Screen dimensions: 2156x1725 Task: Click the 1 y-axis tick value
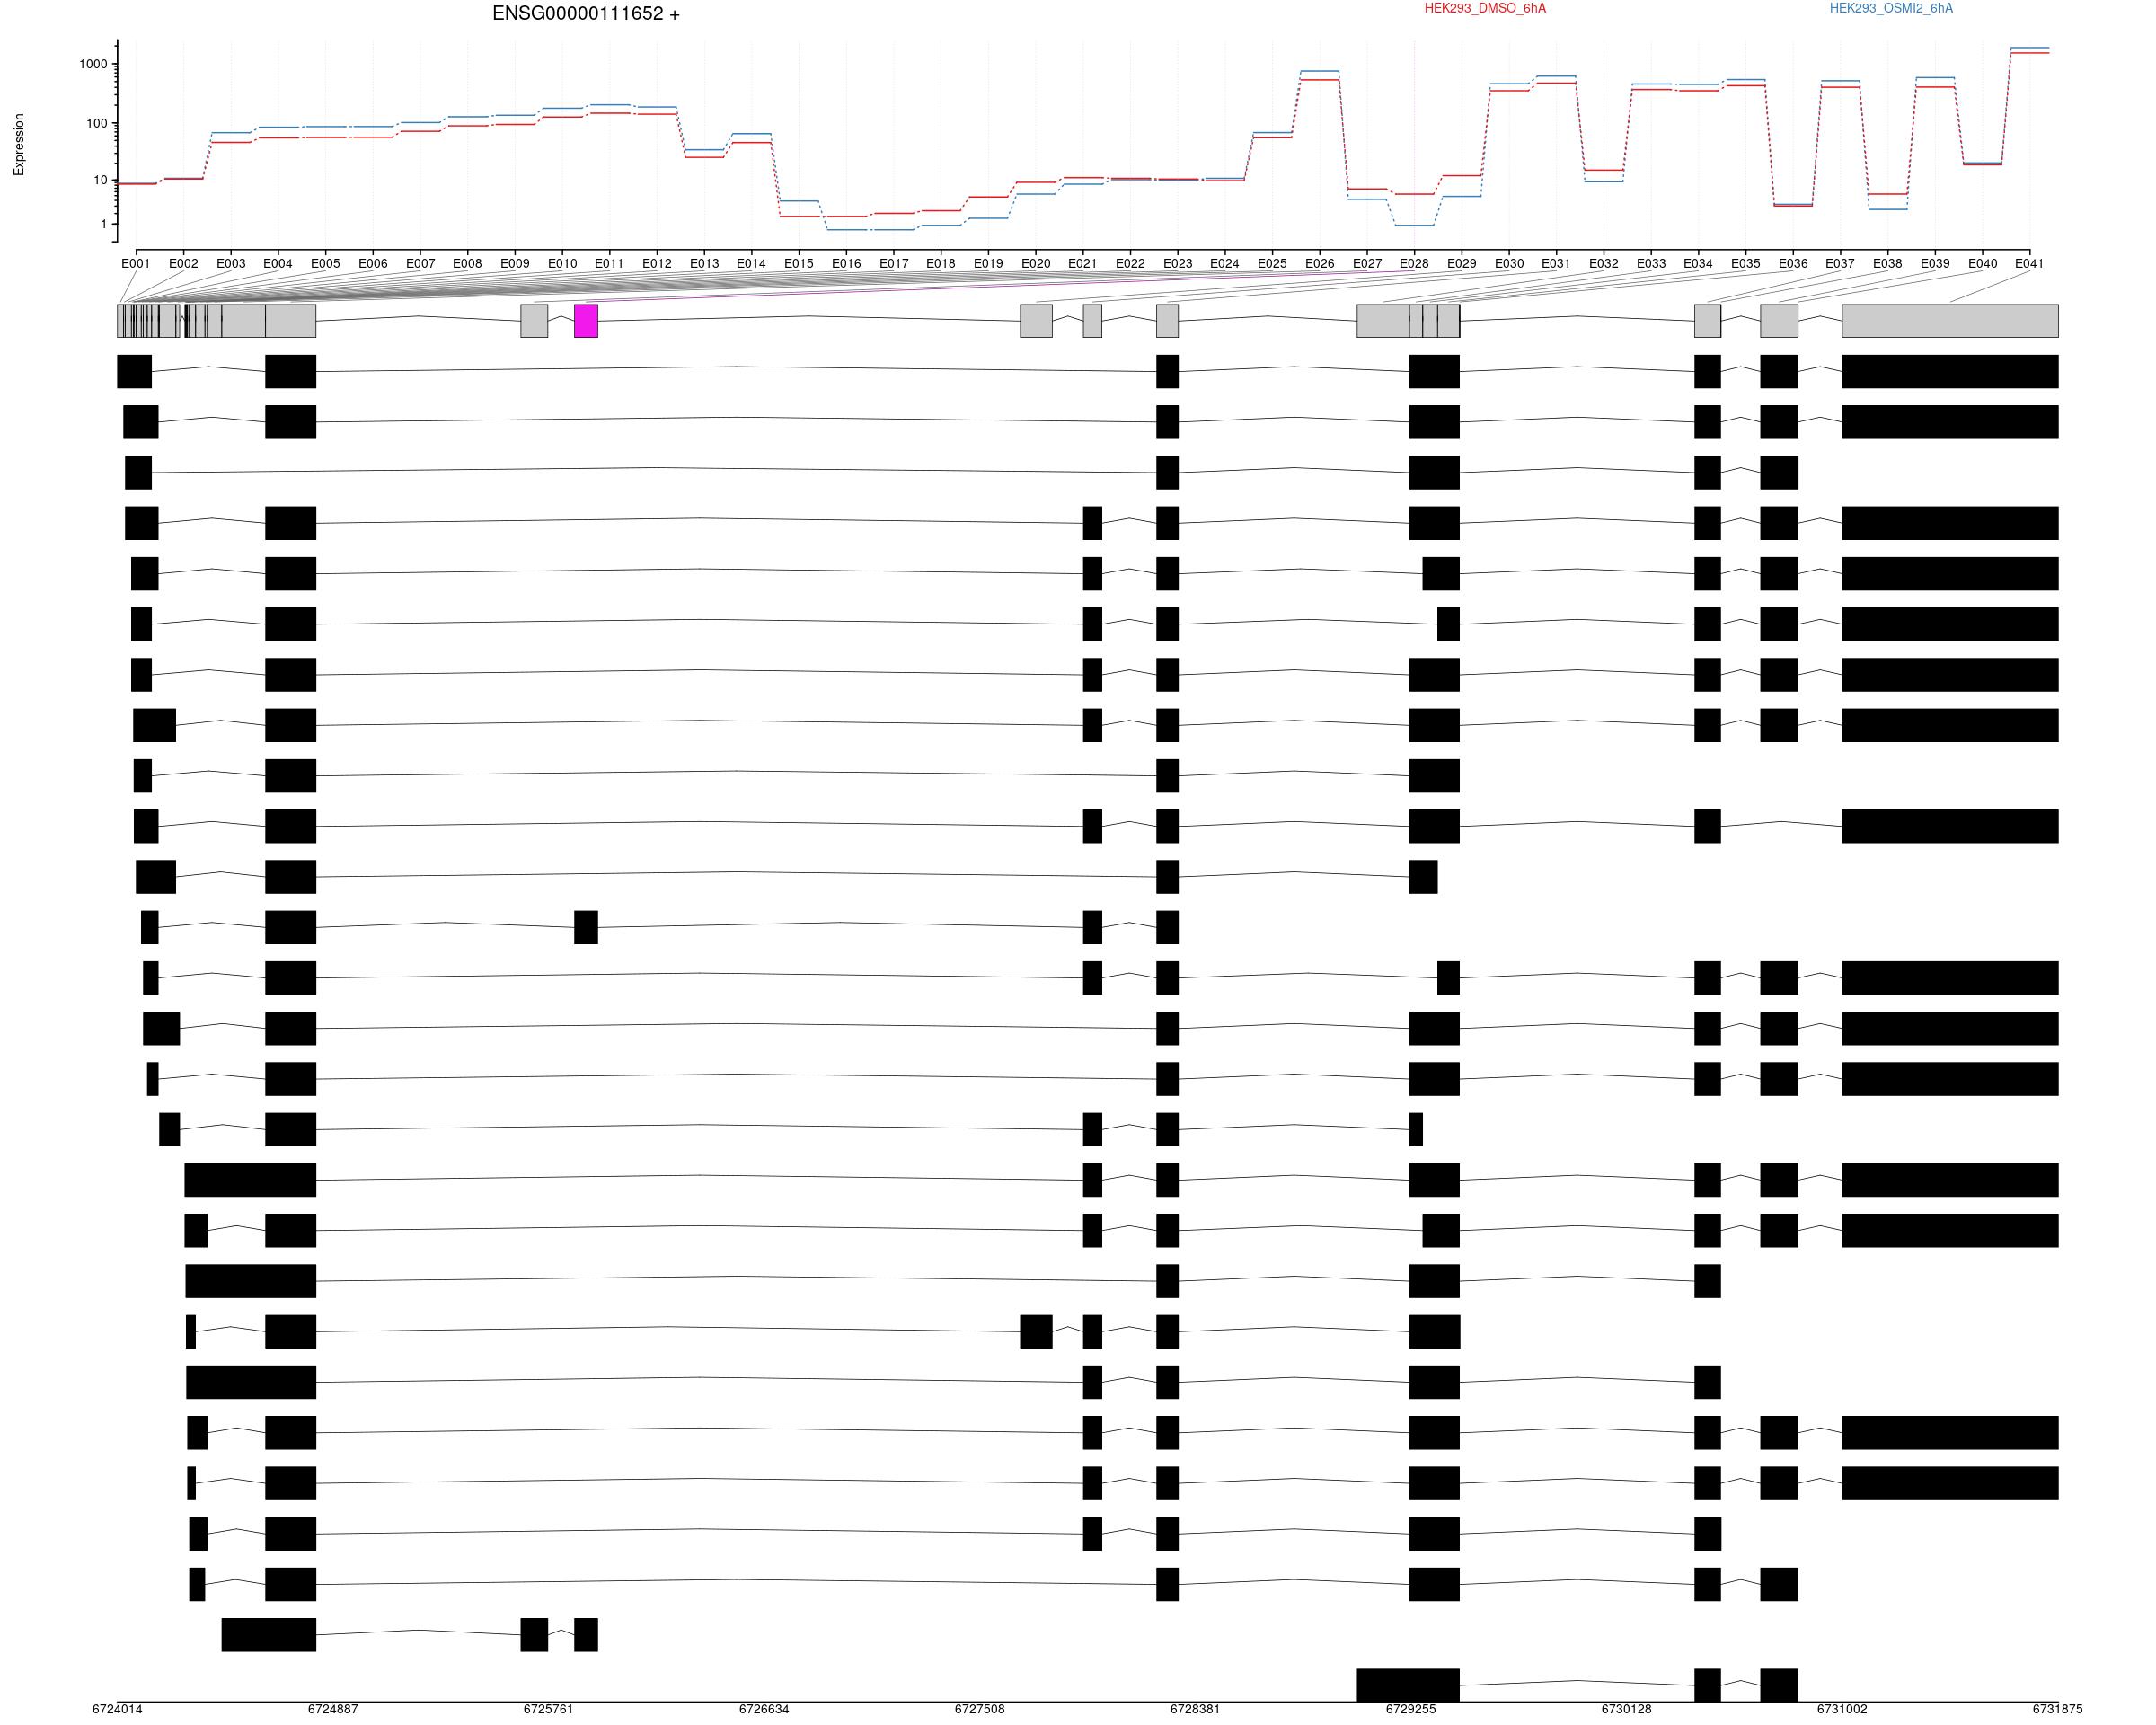pos(103,225)
